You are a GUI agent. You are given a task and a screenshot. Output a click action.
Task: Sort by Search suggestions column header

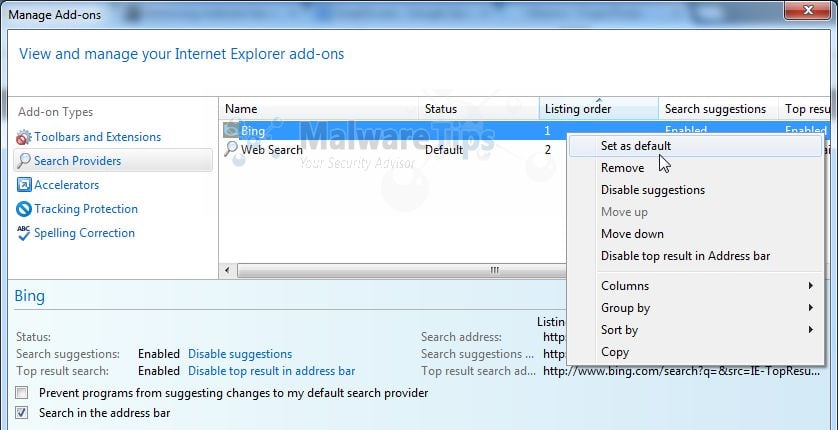[x=718, y=109]
